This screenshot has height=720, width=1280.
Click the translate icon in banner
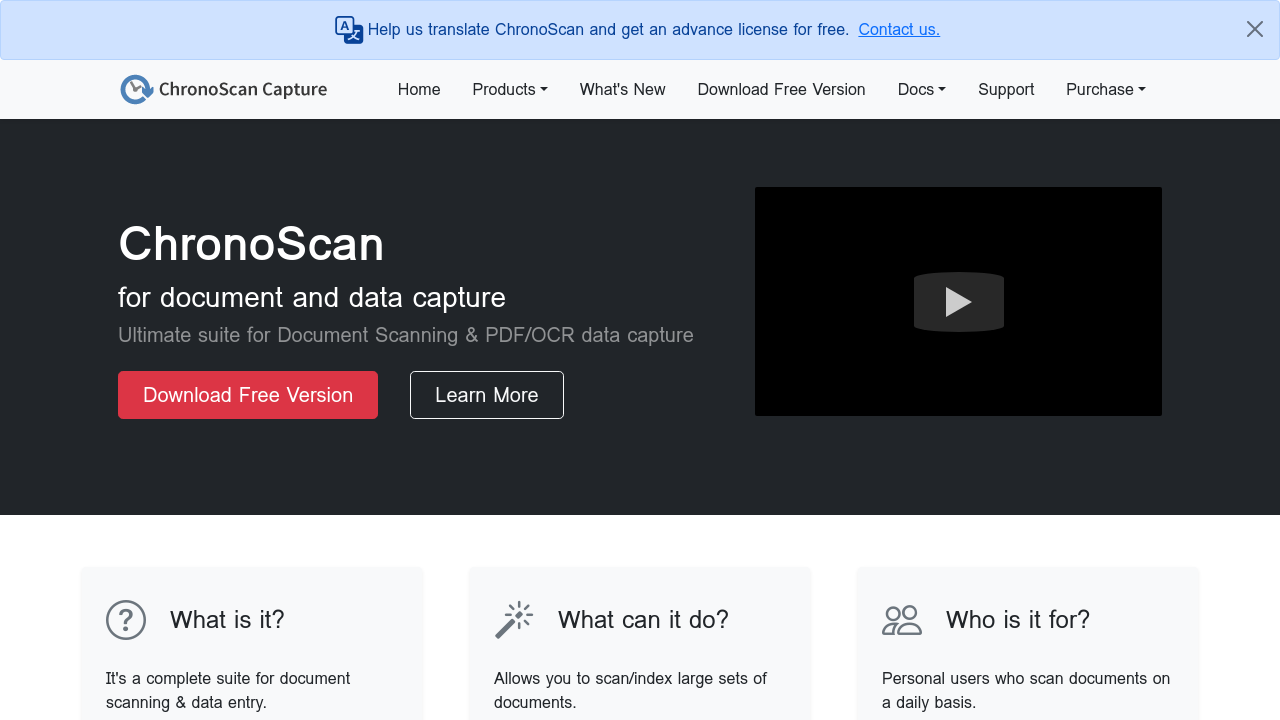(x=349, y=30)
